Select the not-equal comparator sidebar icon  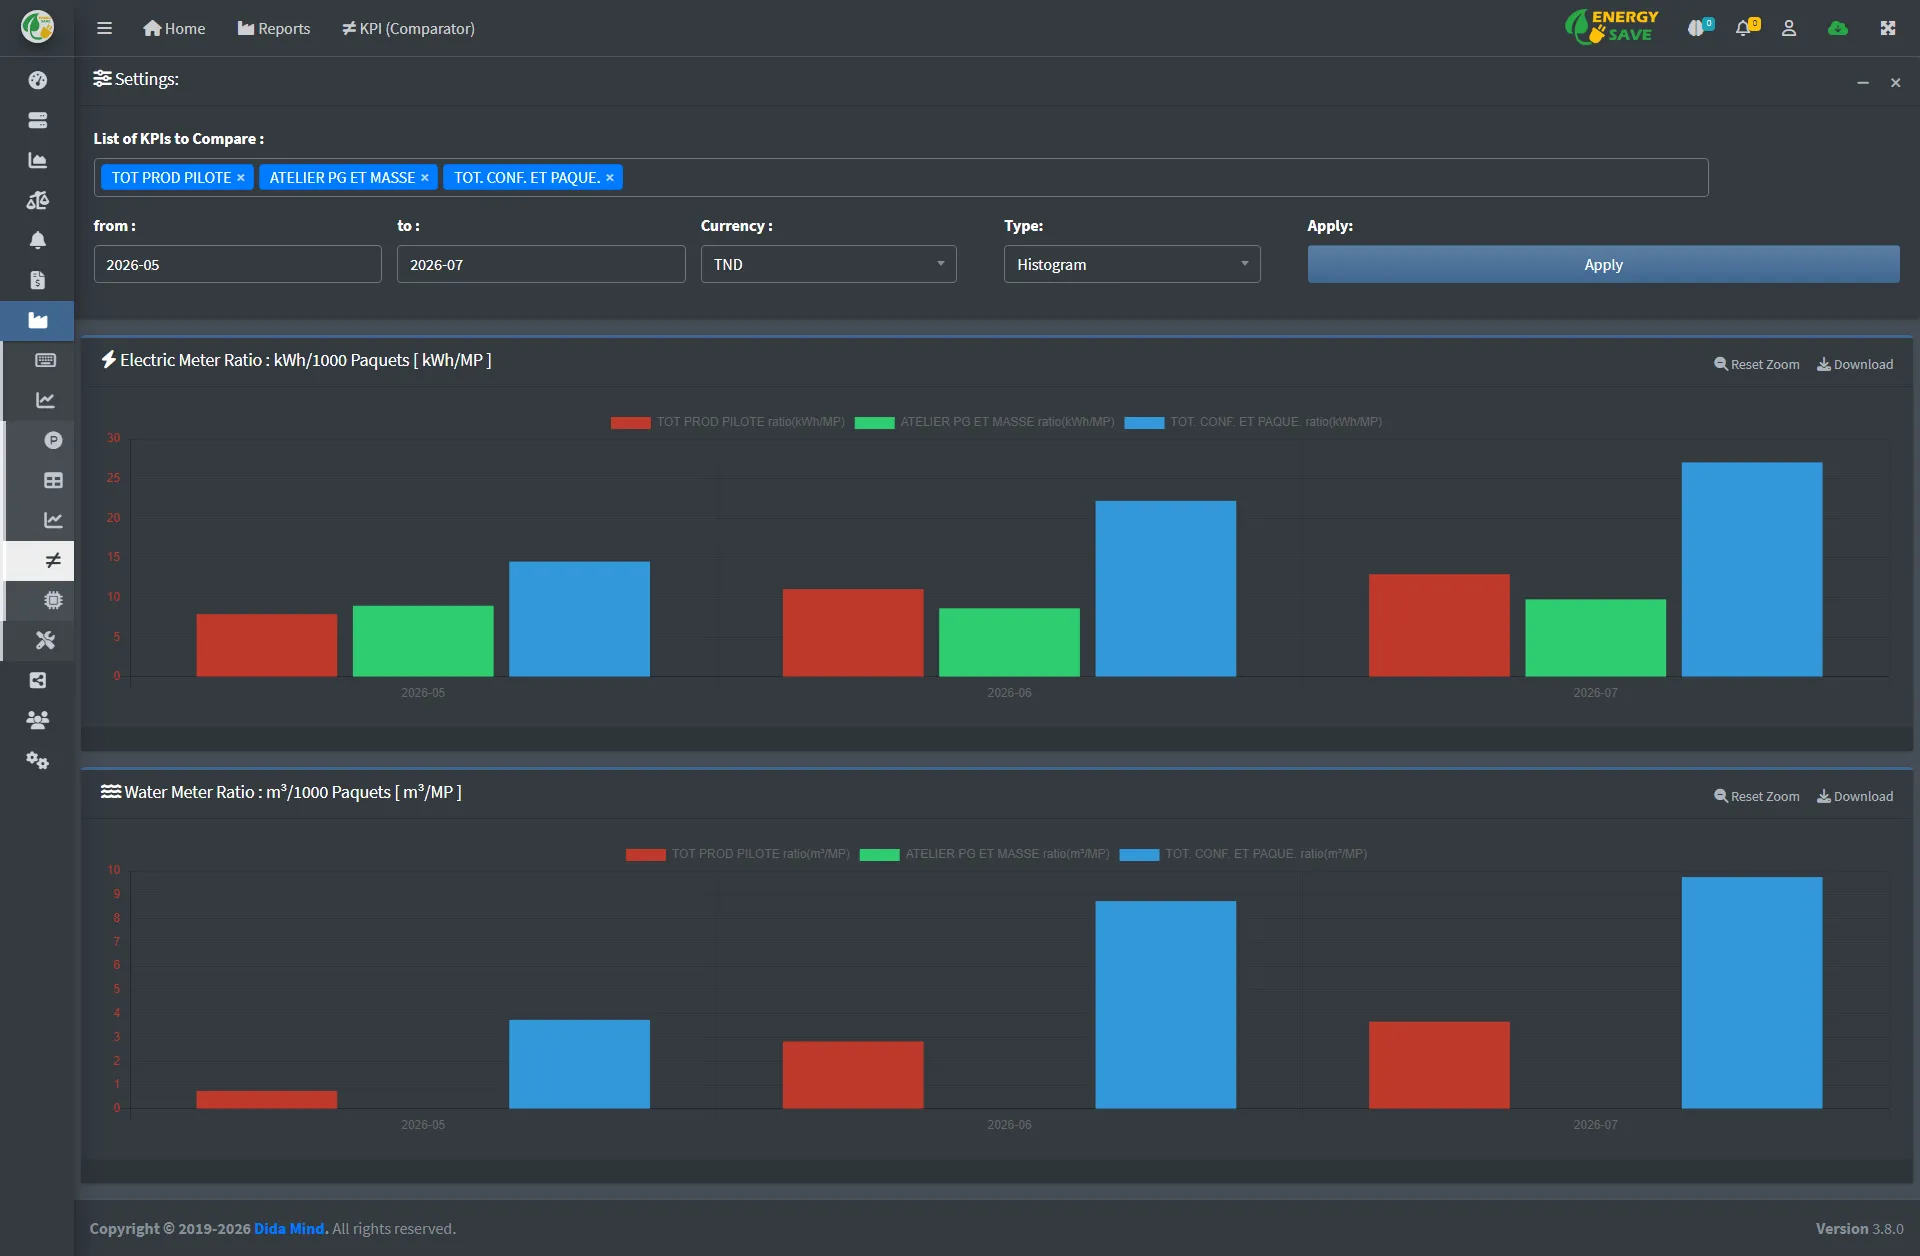(53, 560)
